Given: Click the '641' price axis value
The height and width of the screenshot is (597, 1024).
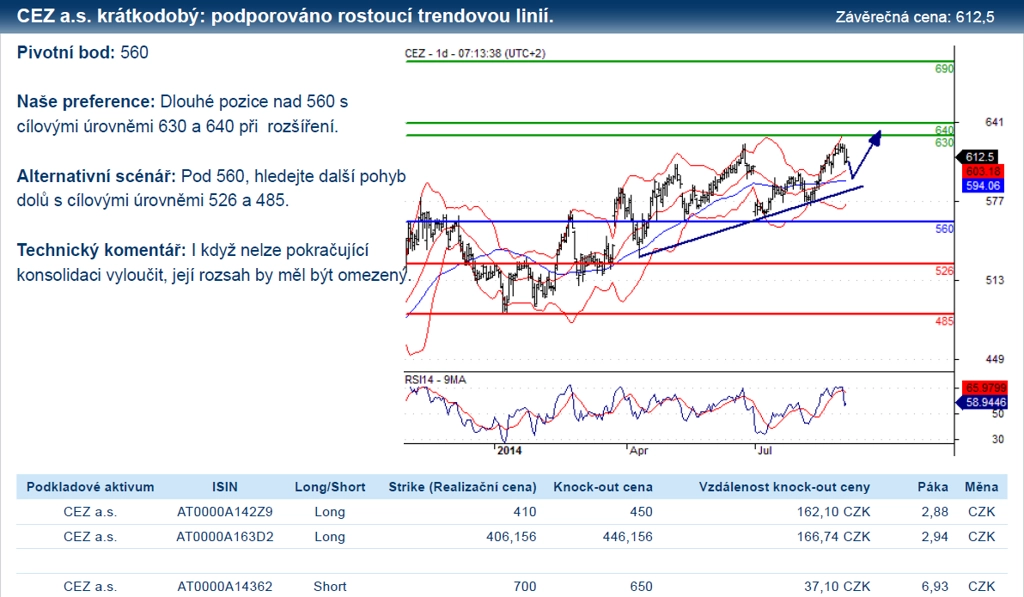Looking at the screenshot, I should (995, 122).
